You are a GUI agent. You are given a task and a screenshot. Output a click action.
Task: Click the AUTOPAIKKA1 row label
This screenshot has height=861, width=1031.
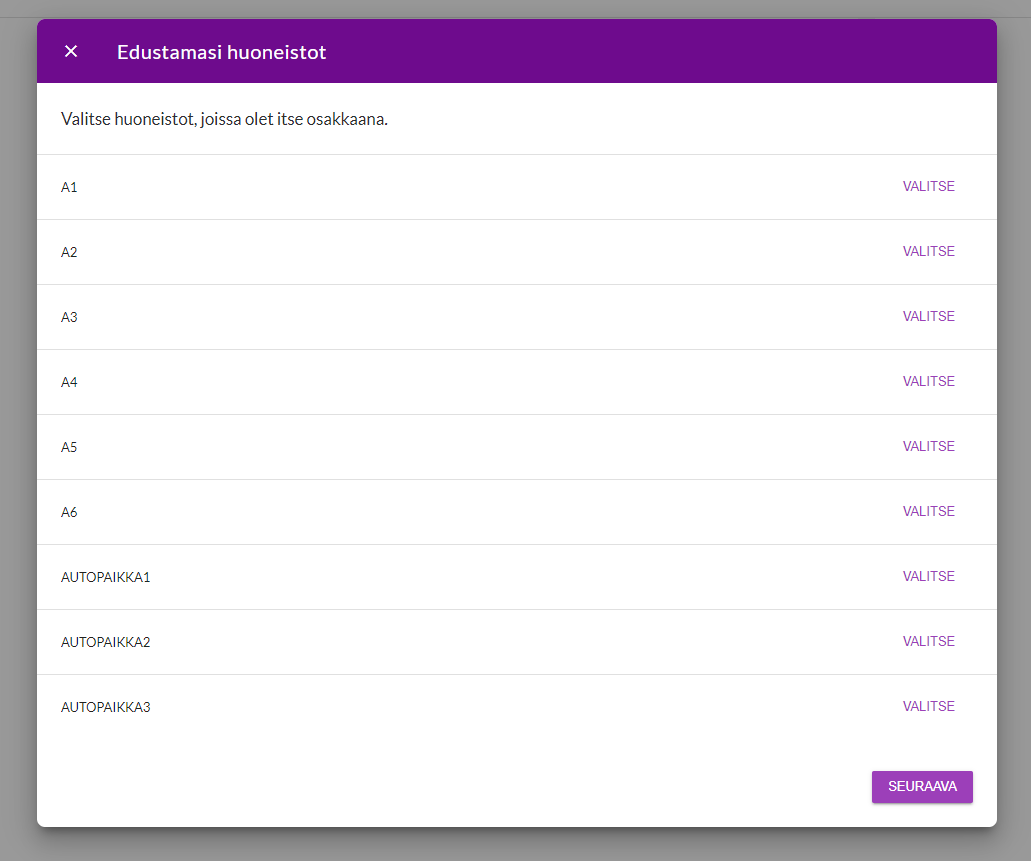[105, 578]
